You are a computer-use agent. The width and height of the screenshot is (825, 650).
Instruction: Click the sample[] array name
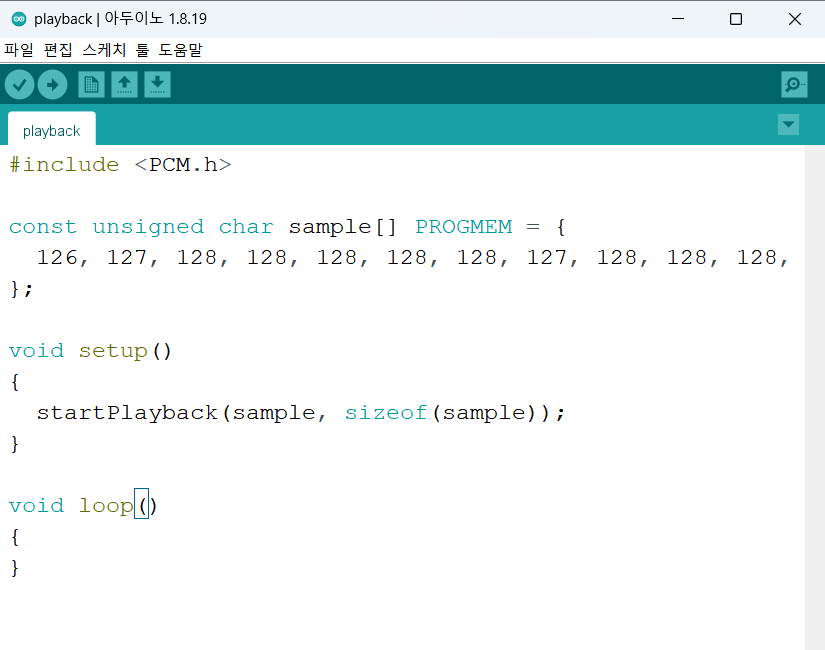point(342,227)
